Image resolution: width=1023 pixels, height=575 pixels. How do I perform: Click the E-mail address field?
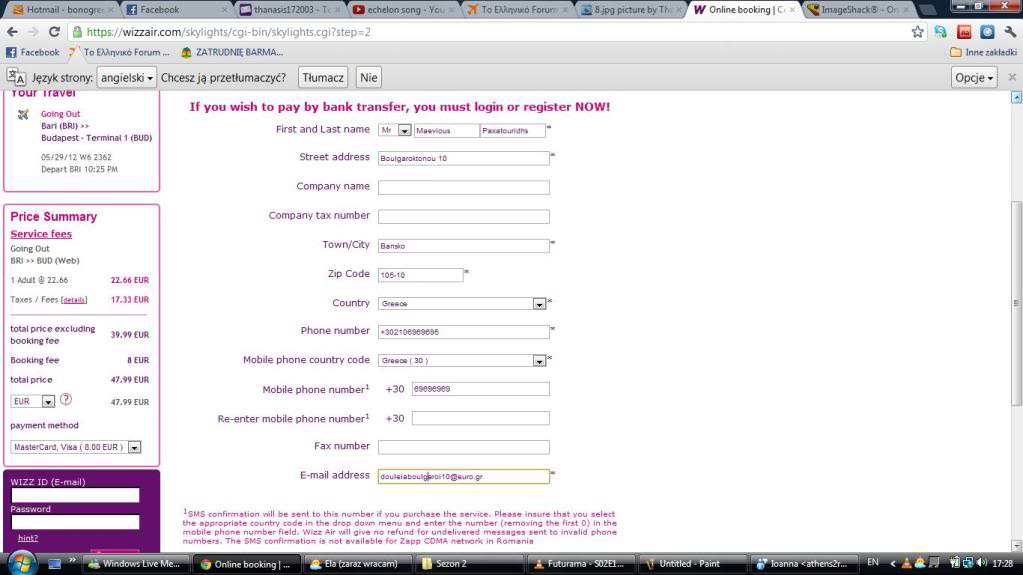464,476
